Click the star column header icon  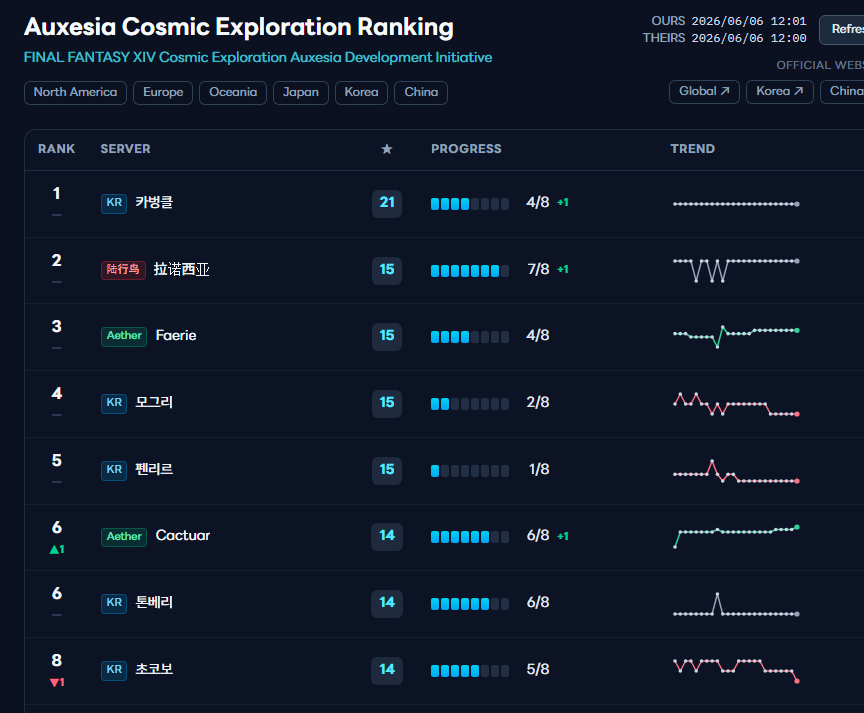coord(387,149)
